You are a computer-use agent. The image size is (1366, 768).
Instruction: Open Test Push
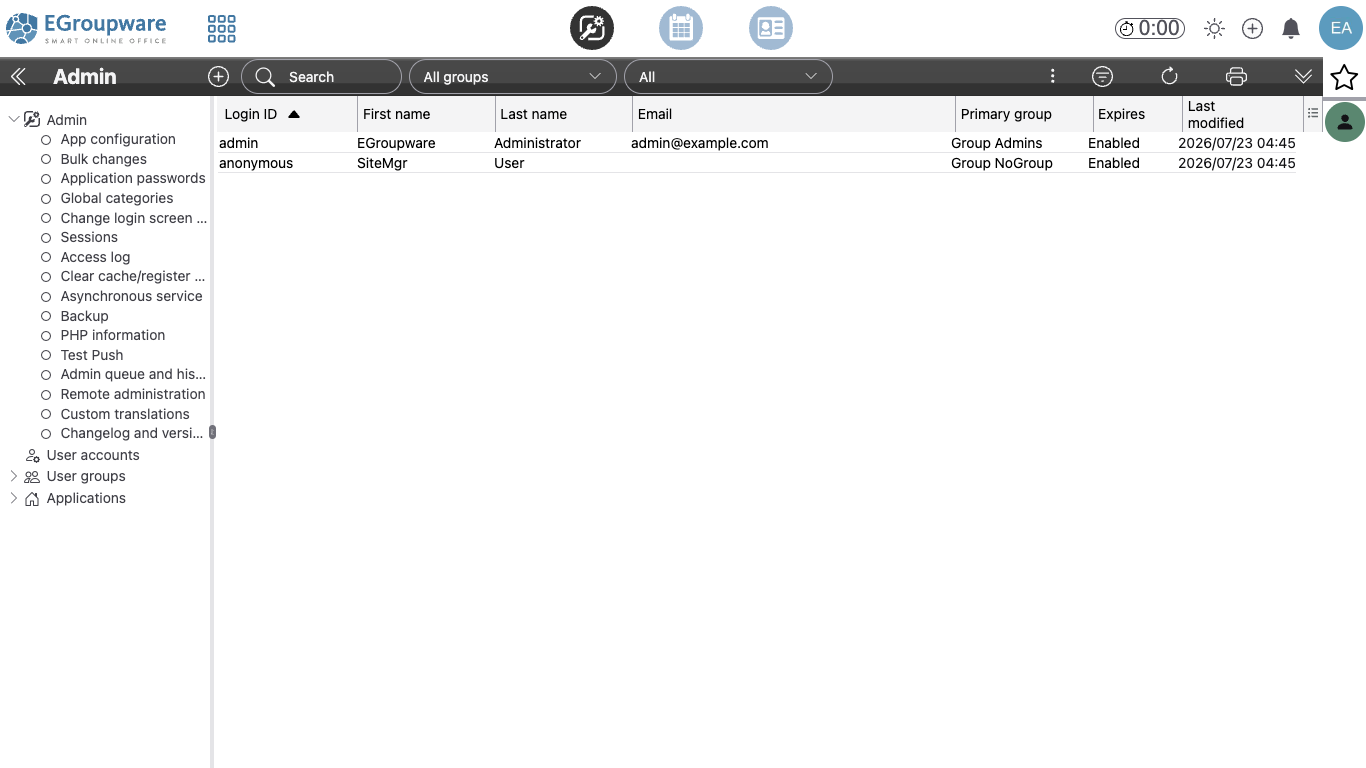(92, 355)
